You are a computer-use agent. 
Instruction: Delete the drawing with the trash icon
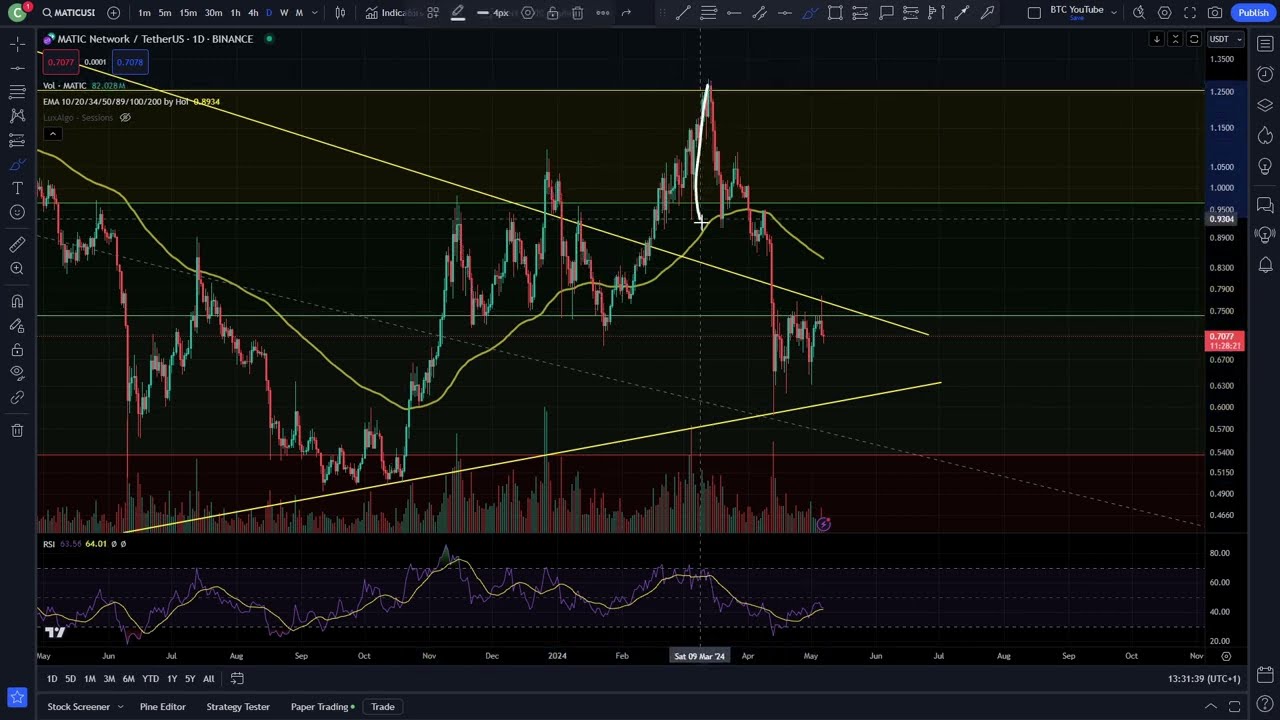point(577,13)
